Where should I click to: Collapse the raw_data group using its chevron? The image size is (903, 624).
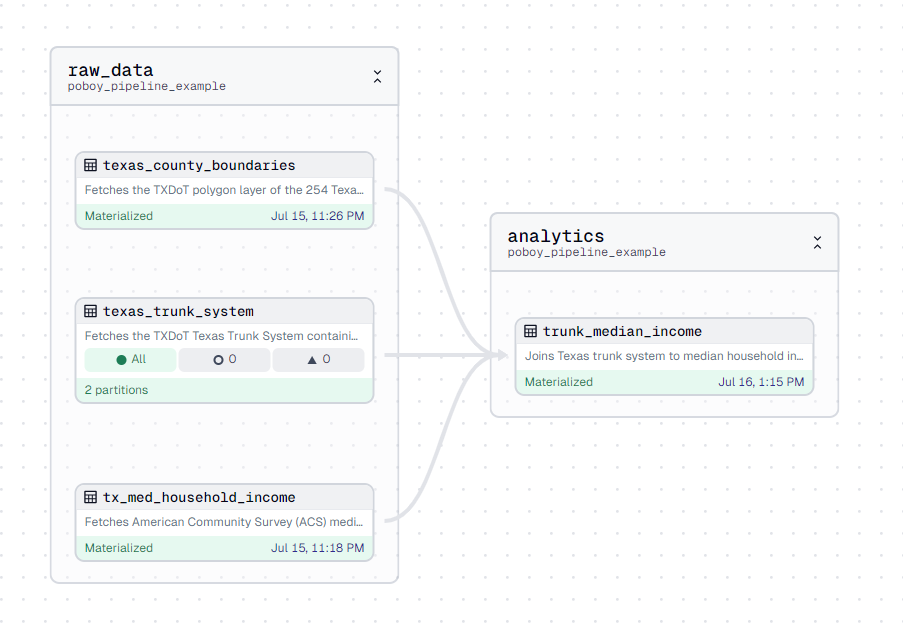(x=377, y=76)
